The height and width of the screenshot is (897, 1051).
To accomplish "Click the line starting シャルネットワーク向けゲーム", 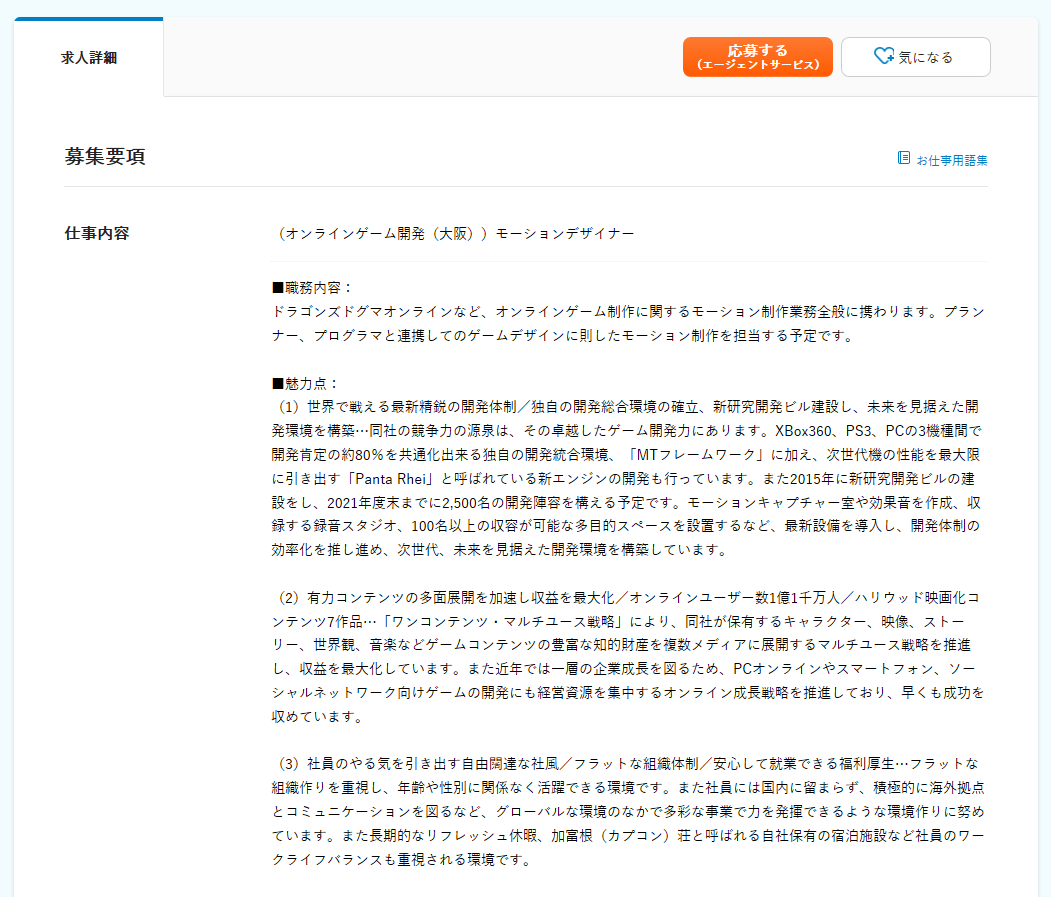I will click(x=628, y=693).
